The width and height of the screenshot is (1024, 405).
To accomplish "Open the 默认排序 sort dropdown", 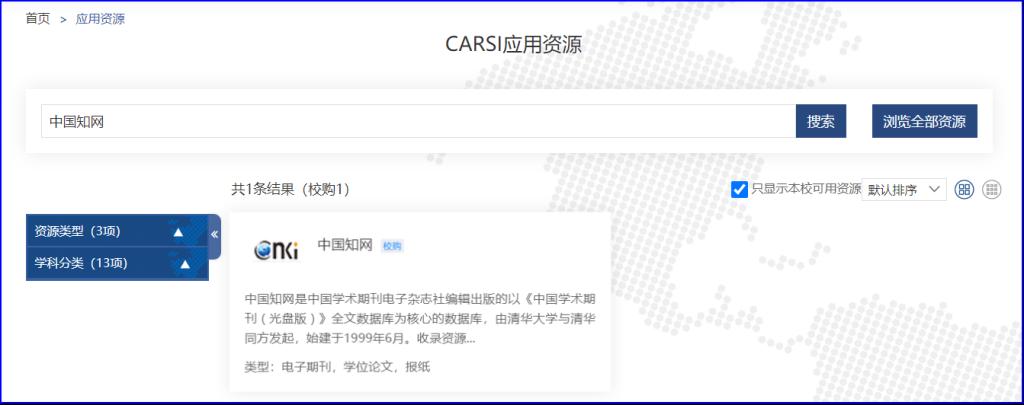I will [x=903, y=189].
